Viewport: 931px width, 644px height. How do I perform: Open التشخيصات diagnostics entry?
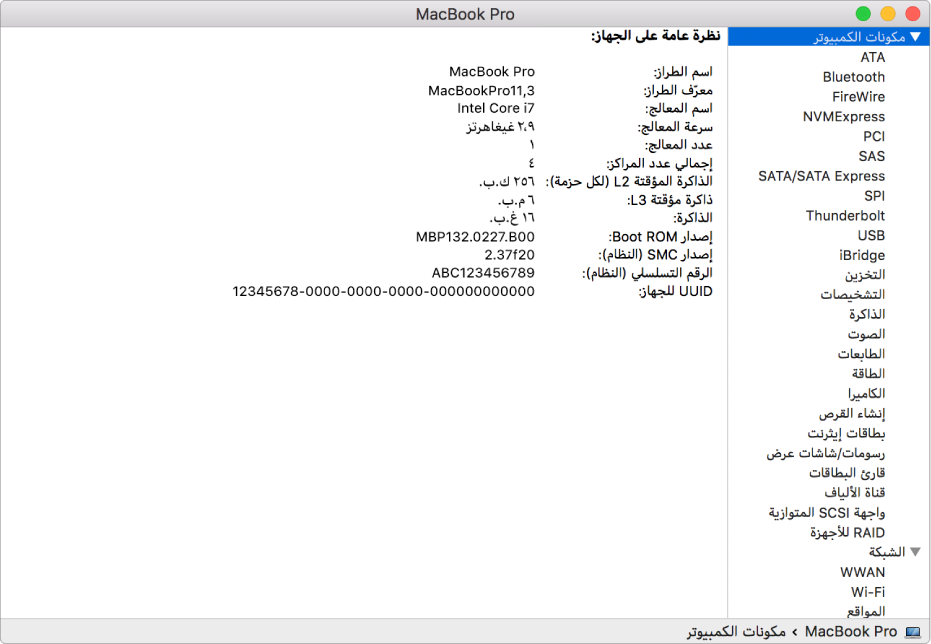point(853,294)
